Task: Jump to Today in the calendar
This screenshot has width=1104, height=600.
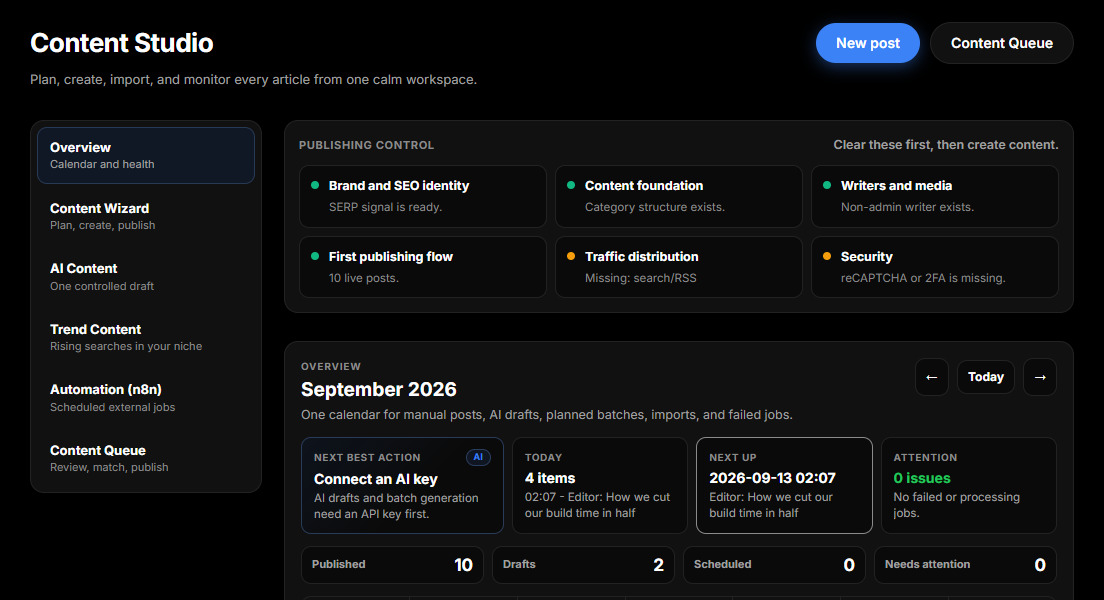Action: (x=986, y=377)
